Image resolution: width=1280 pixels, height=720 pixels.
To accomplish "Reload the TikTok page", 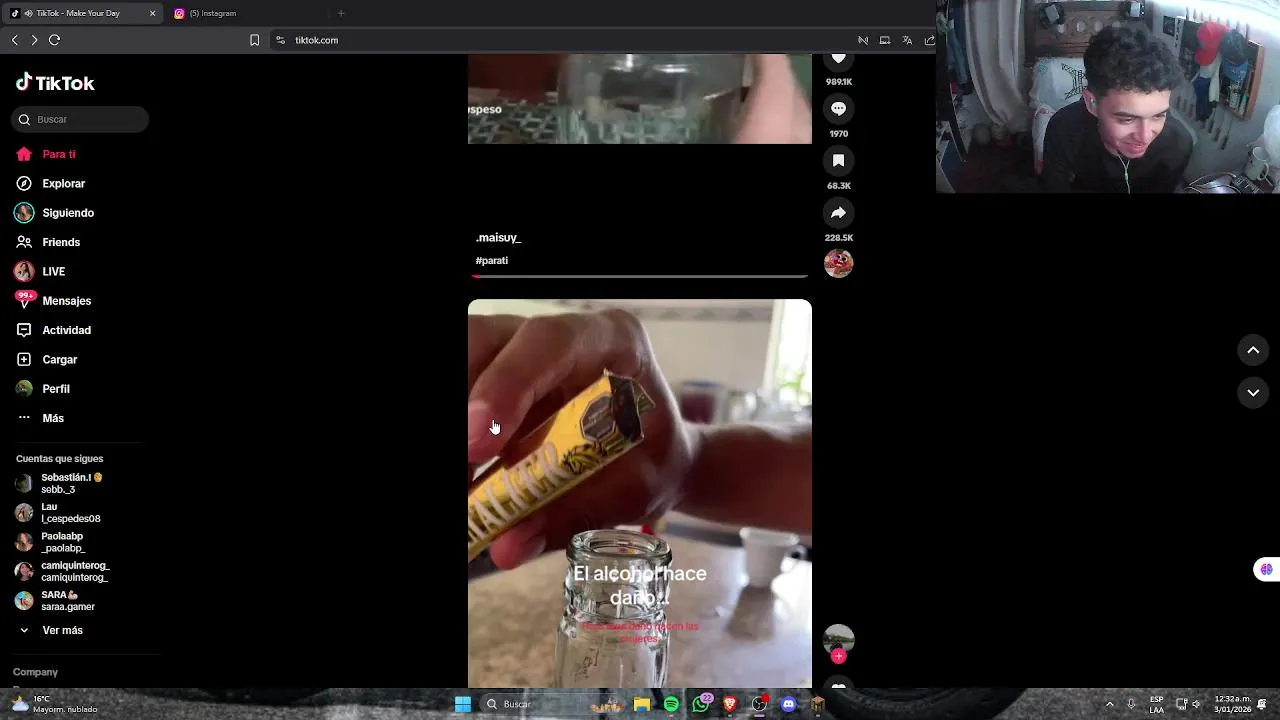I will coord(55,40).
